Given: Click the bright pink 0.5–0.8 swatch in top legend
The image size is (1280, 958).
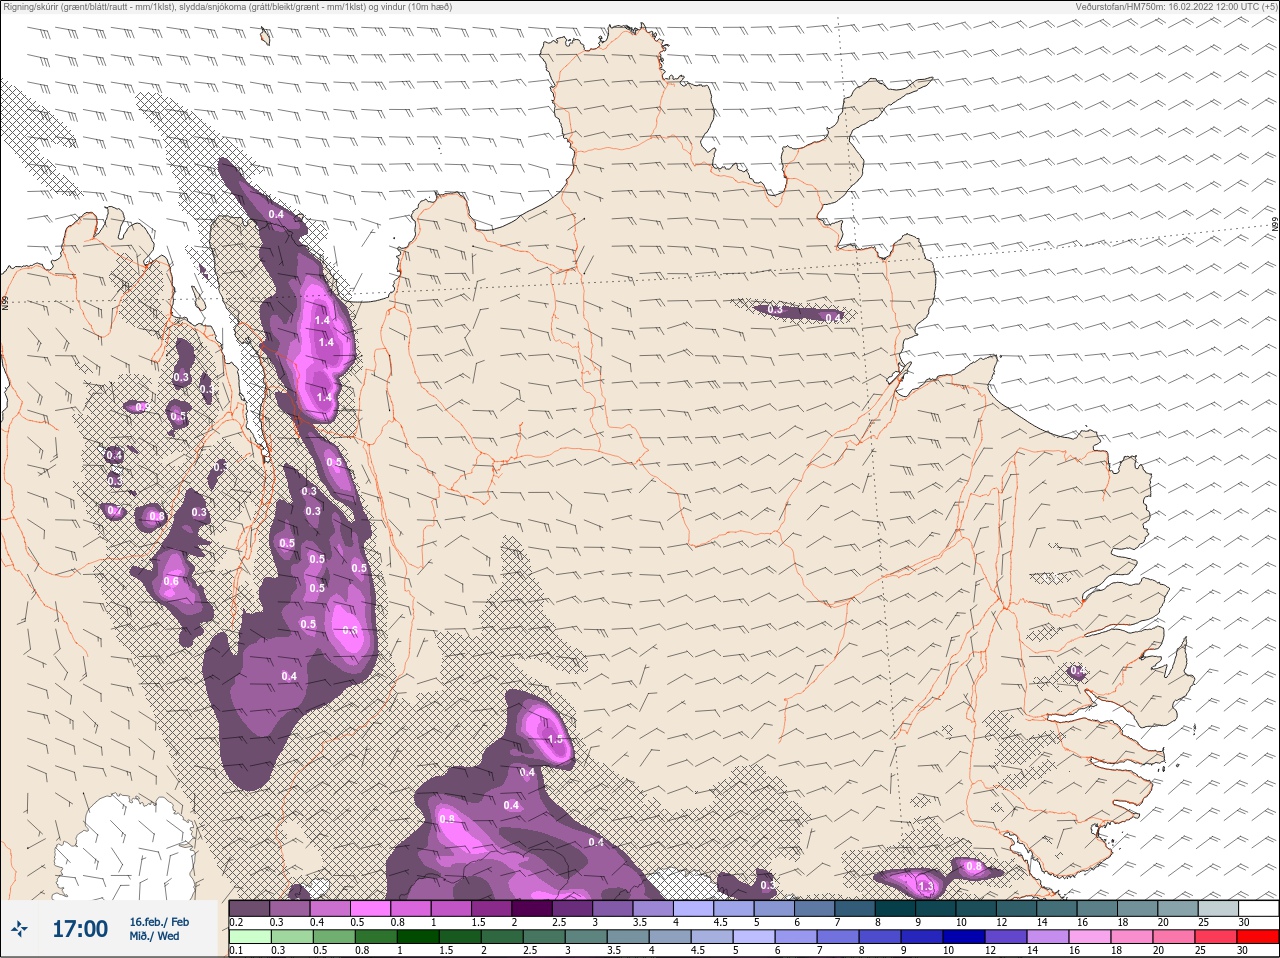Looking at the screenshot, I should (x=371, y=908).
